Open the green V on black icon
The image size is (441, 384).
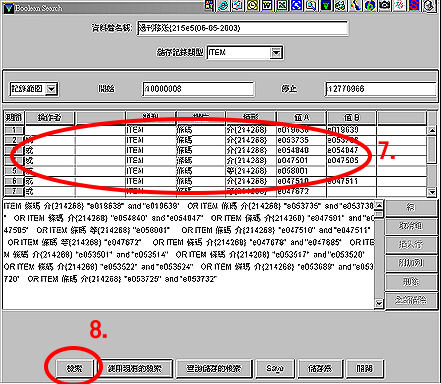tap(326, 6)
